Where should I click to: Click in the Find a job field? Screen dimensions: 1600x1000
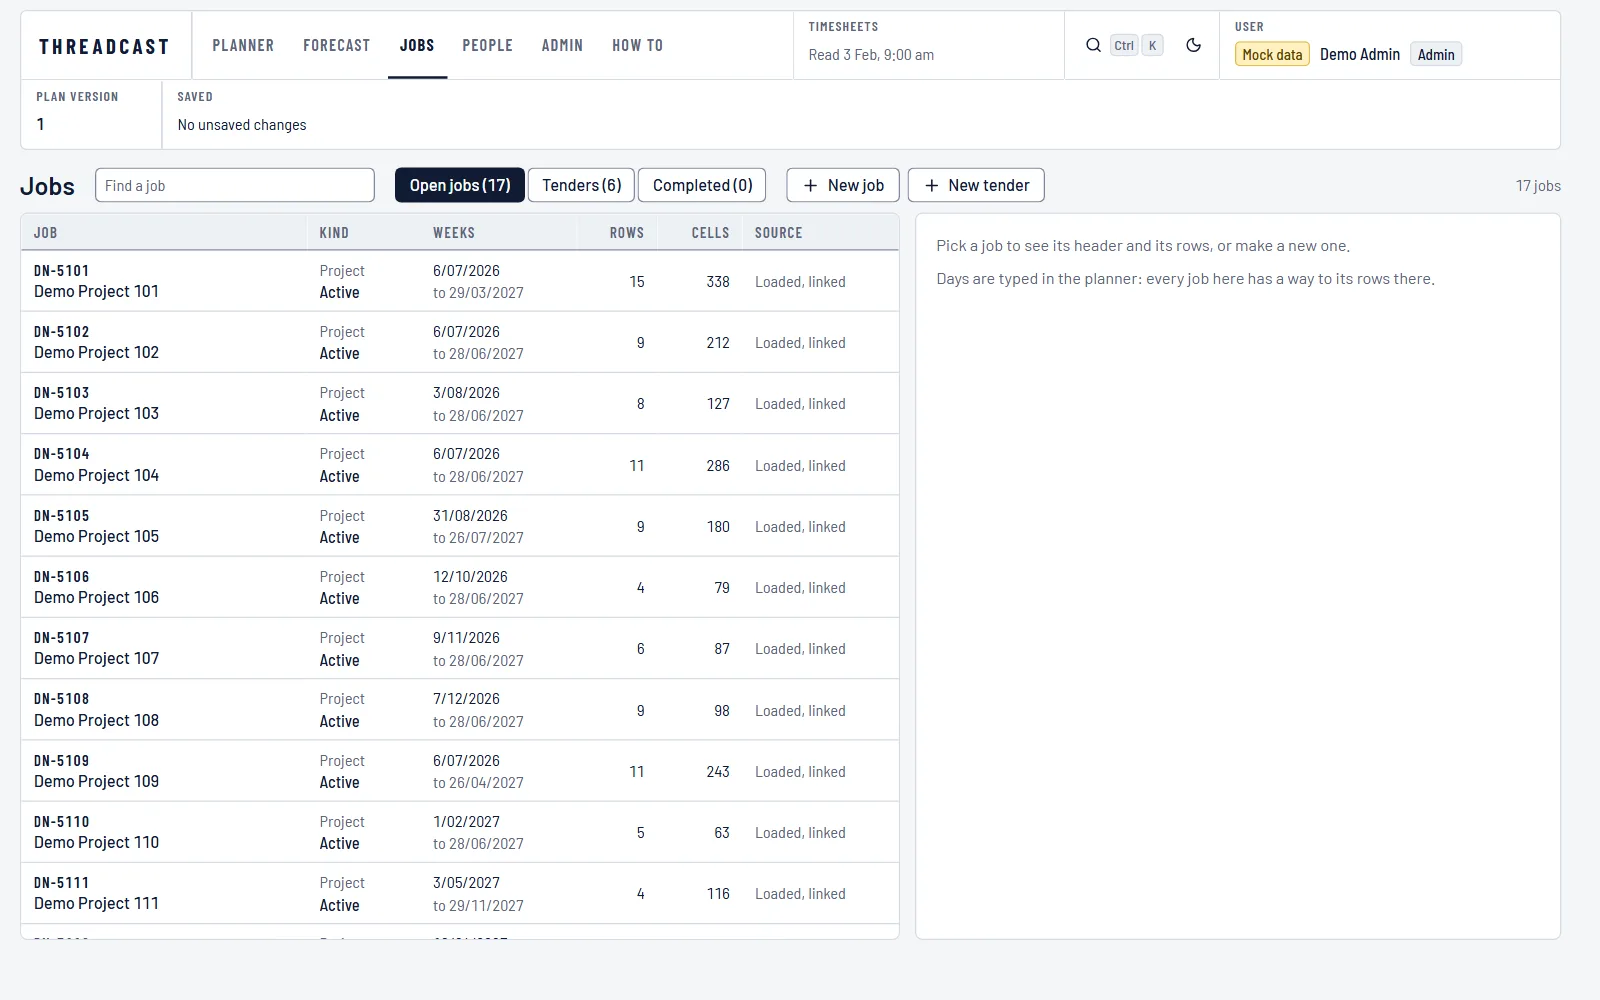(235, 185)
